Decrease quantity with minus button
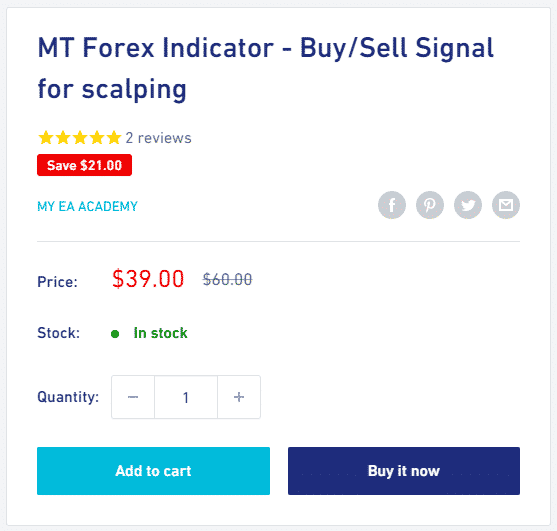This screenshot has height=531, width=557. [133, 397]
